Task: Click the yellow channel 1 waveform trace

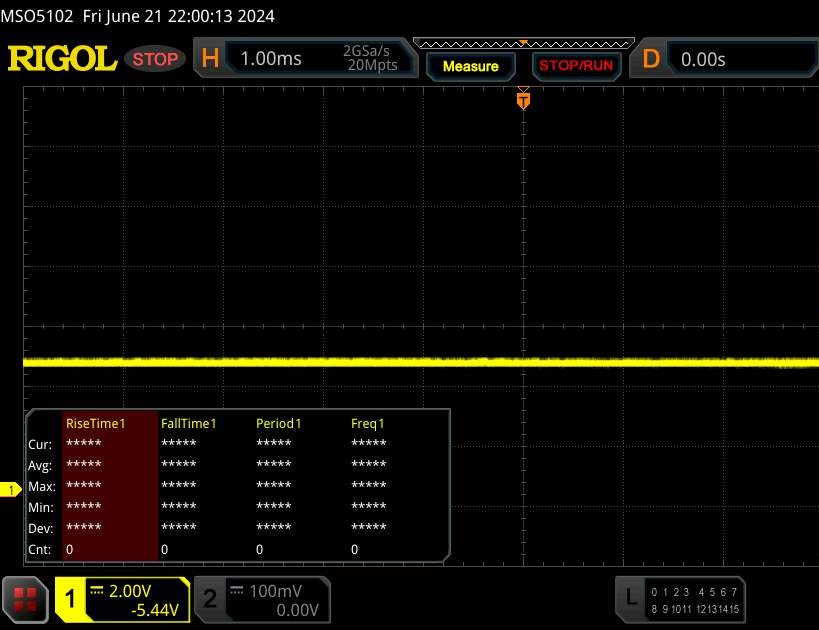Action: (421, 361)
